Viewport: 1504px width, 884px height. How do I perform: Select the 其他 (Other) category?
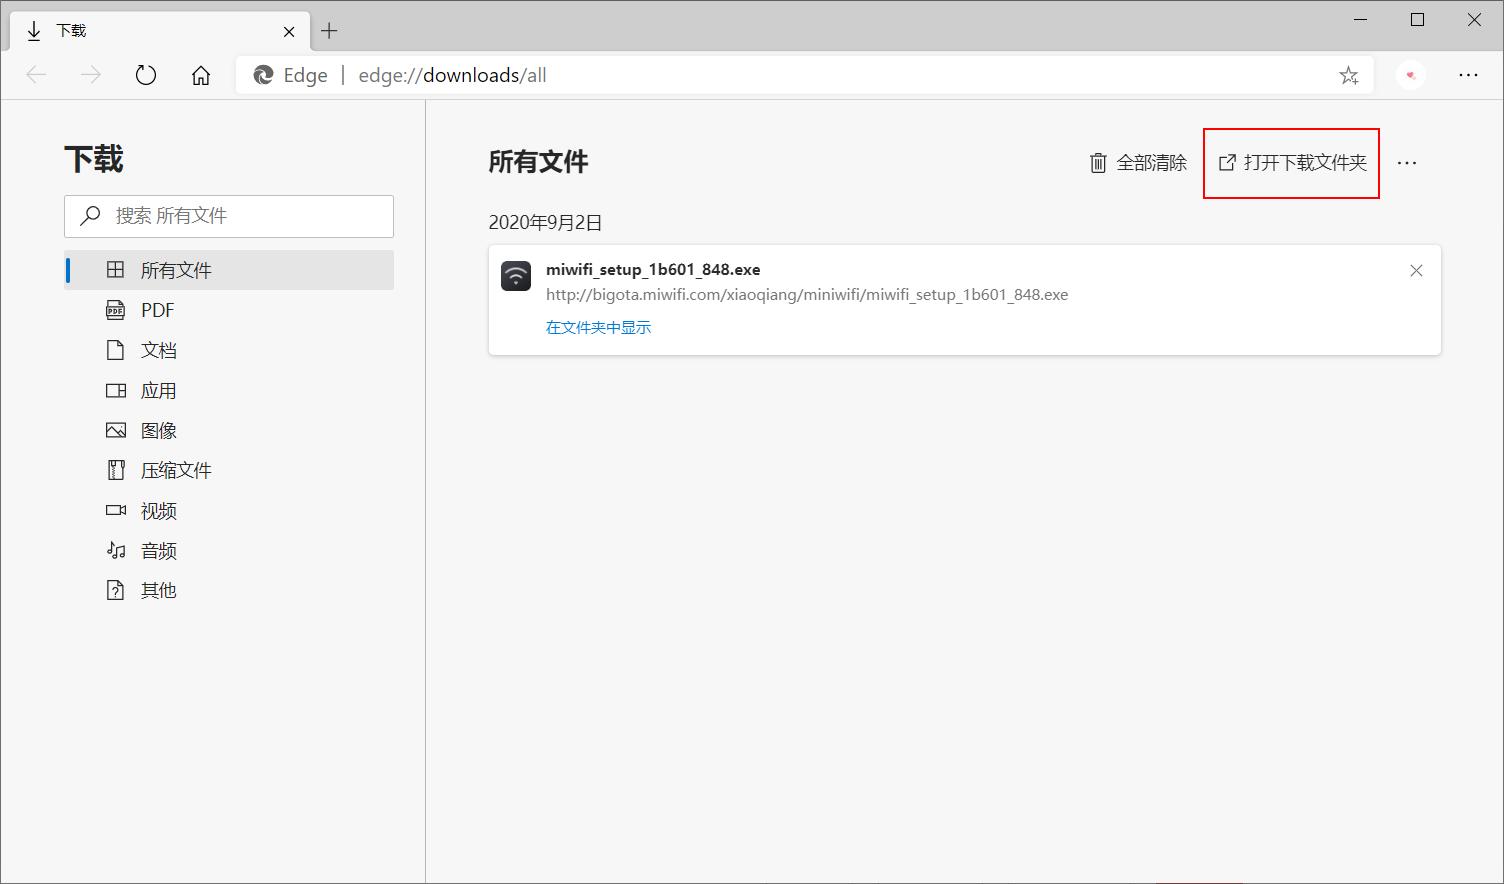[157, 589]
